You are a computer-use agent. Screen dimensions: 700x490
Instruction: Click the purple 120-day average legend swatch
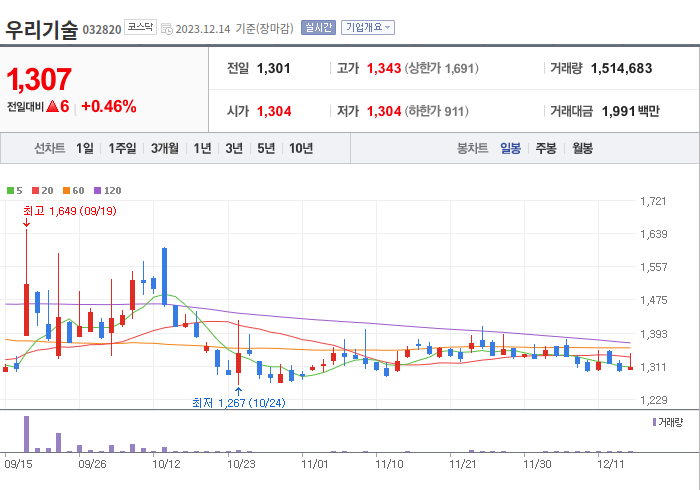98,191
